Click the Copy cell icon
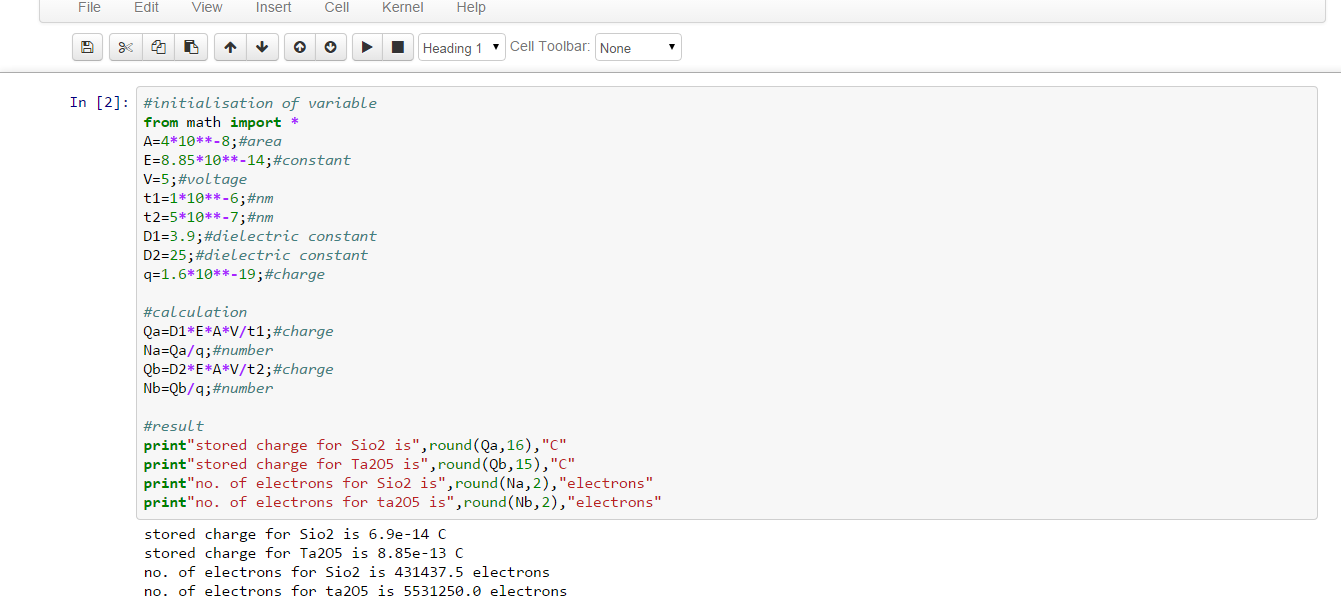 pos(158,47)
